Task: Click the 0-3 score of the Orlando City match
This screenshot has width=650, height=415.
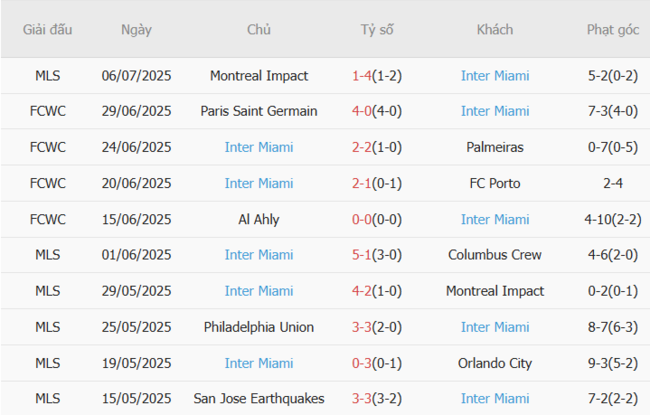Action: tap(363, 363)
